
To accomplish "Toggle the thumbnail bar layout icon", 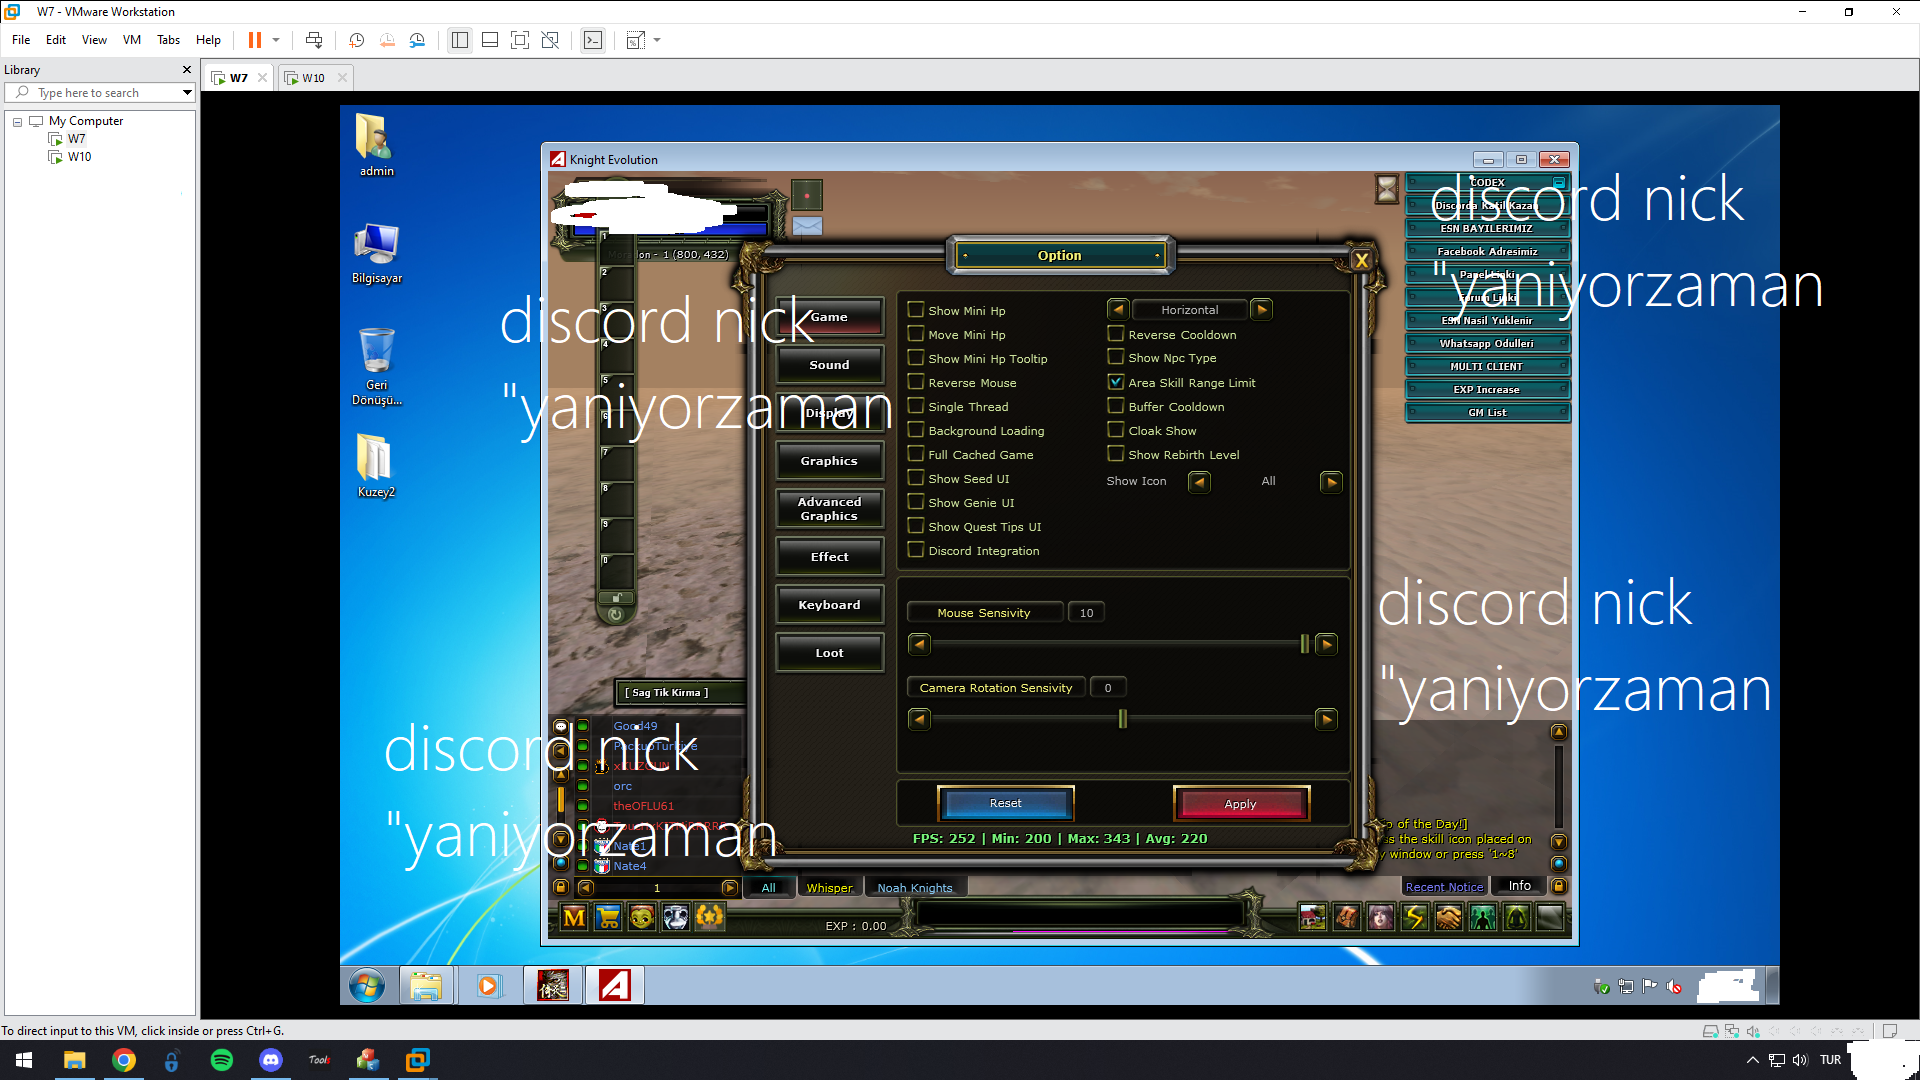I will (490, 40).
